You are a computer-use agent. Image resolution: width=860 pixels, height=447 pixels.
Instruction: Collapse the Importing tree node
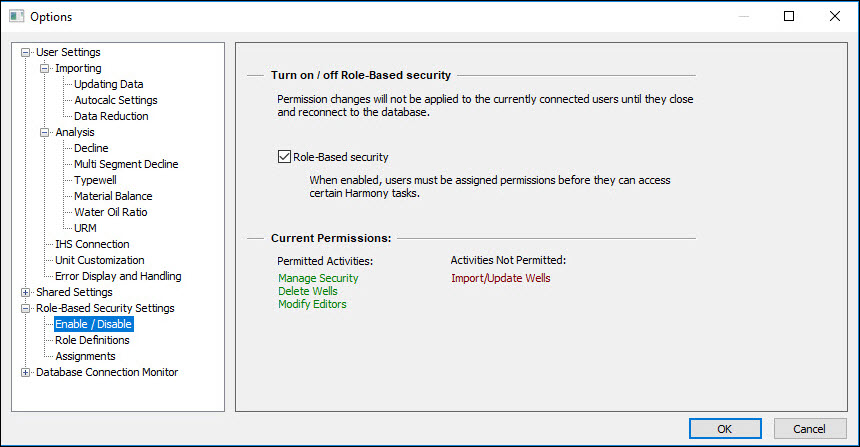coord(45,68)
